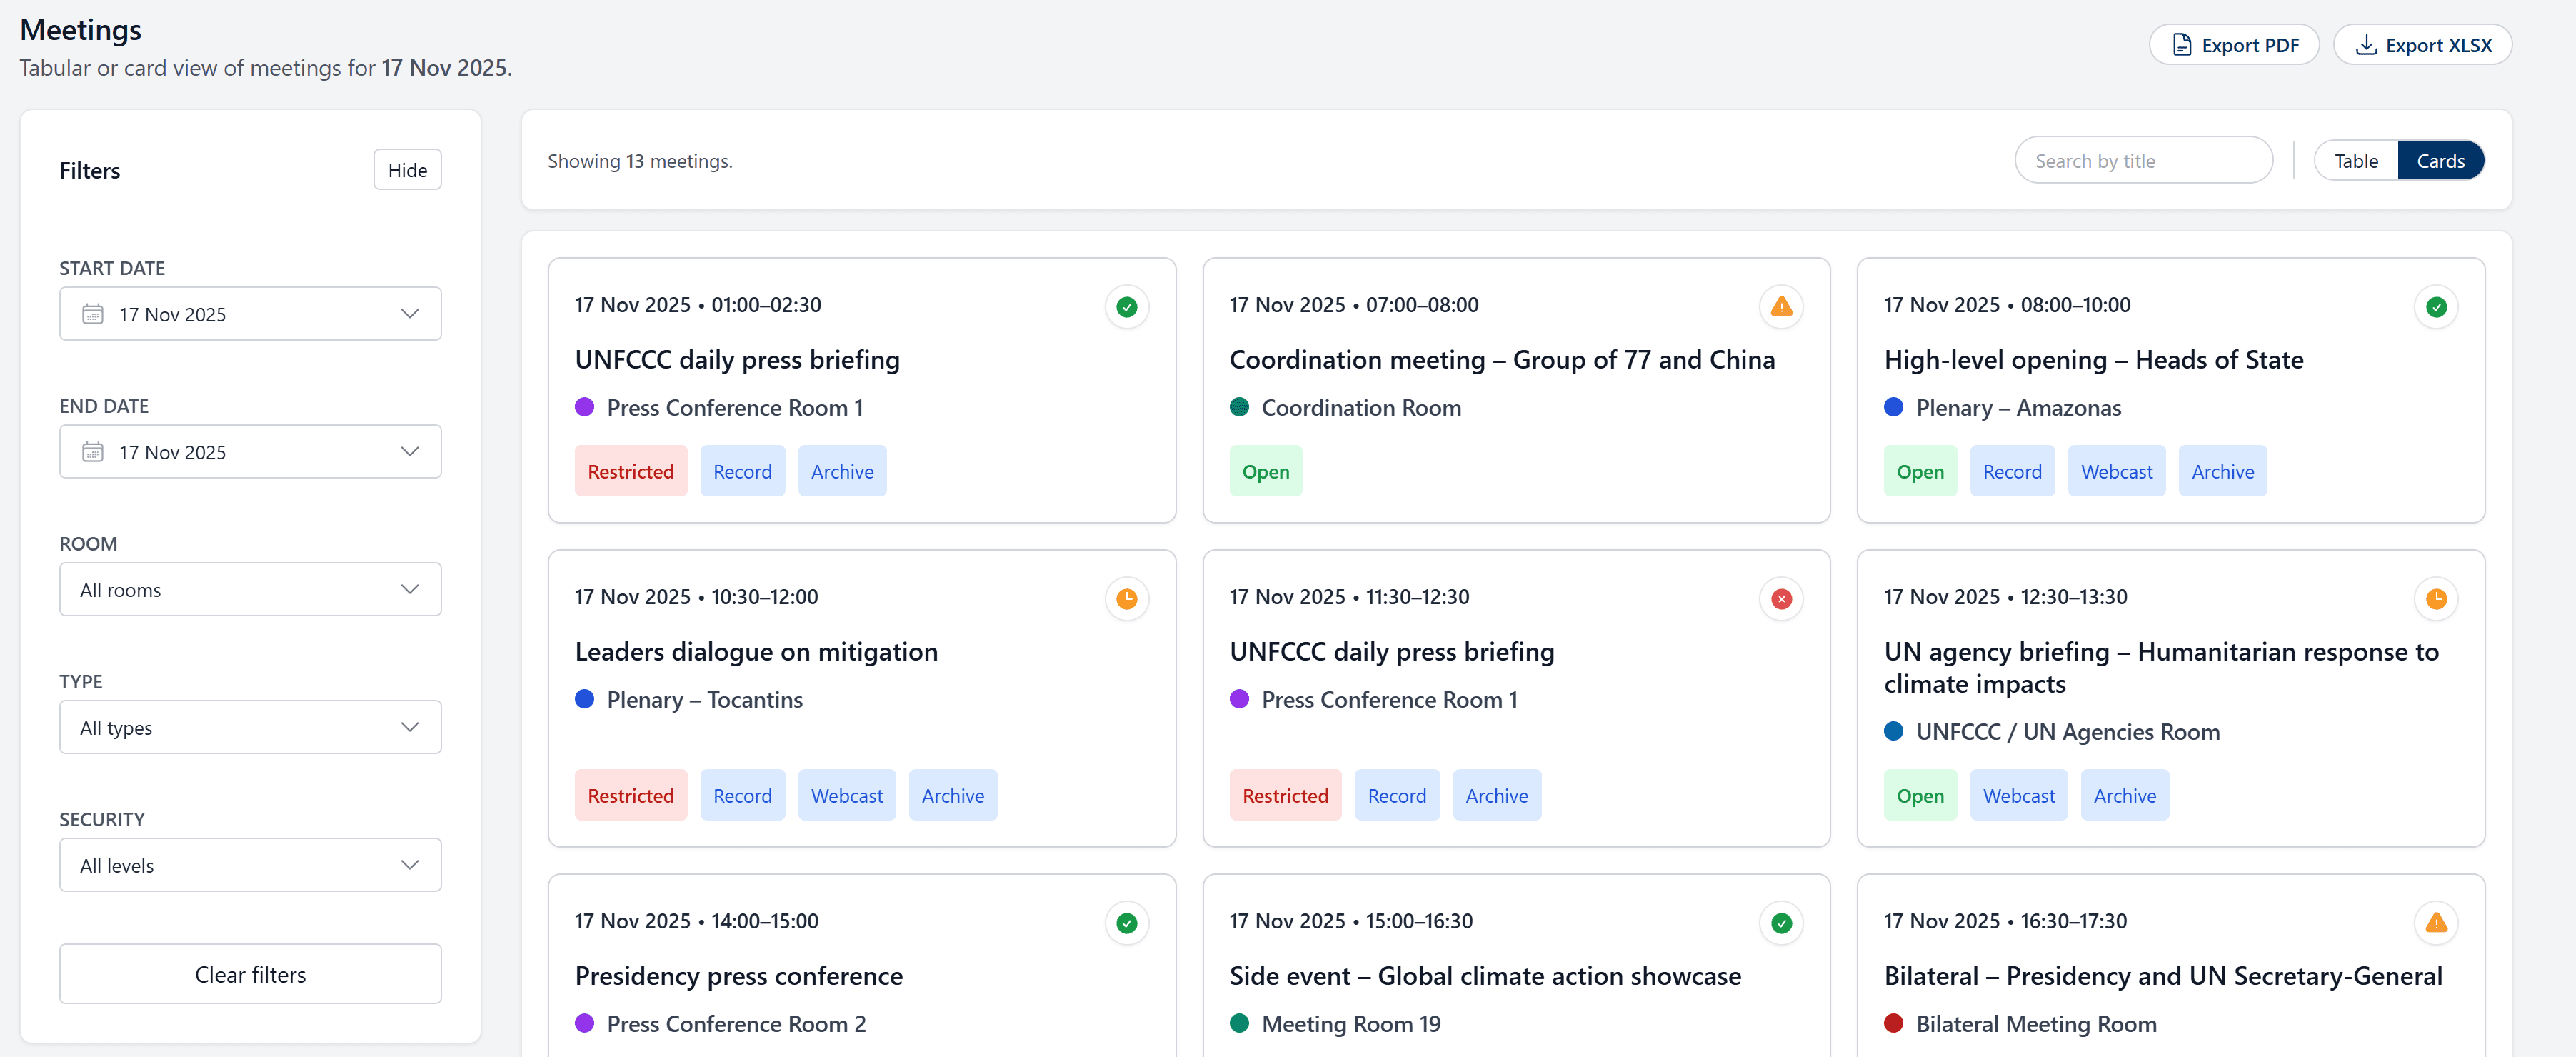Click the red cancelled icon on the 11:30–12:30 briefing card

pyautogui.click(x=1781, y=599)
